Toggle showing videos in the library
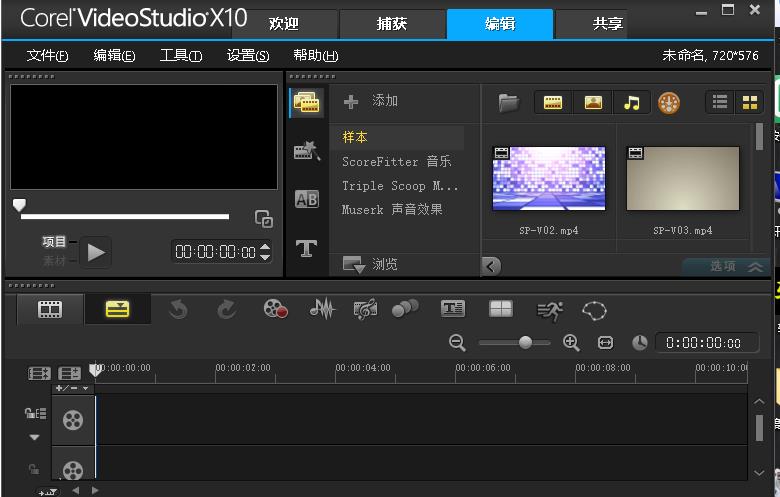The image size is (780, 497). coord(553,103)
